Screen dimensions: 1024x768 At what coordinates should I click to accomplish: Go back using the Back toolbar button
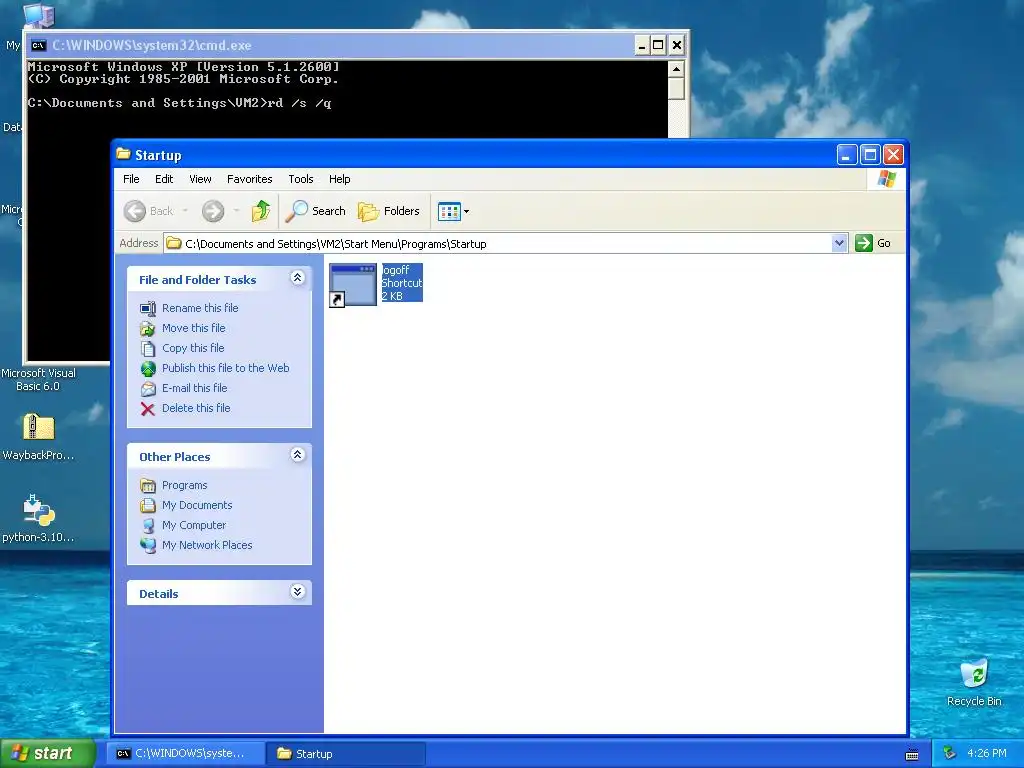(x=148, y=211)
